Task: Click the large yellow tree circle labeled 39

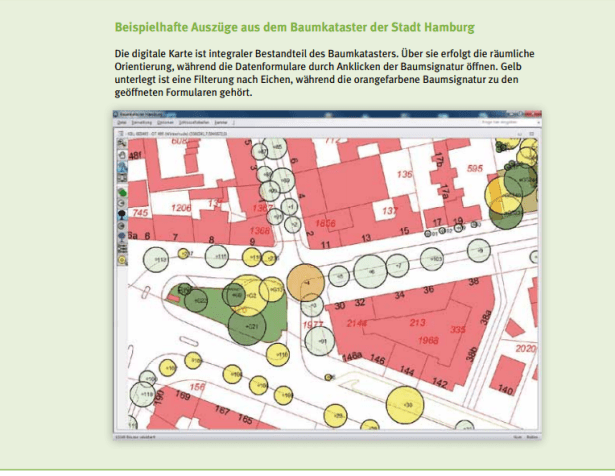Action: click(408, 403)
